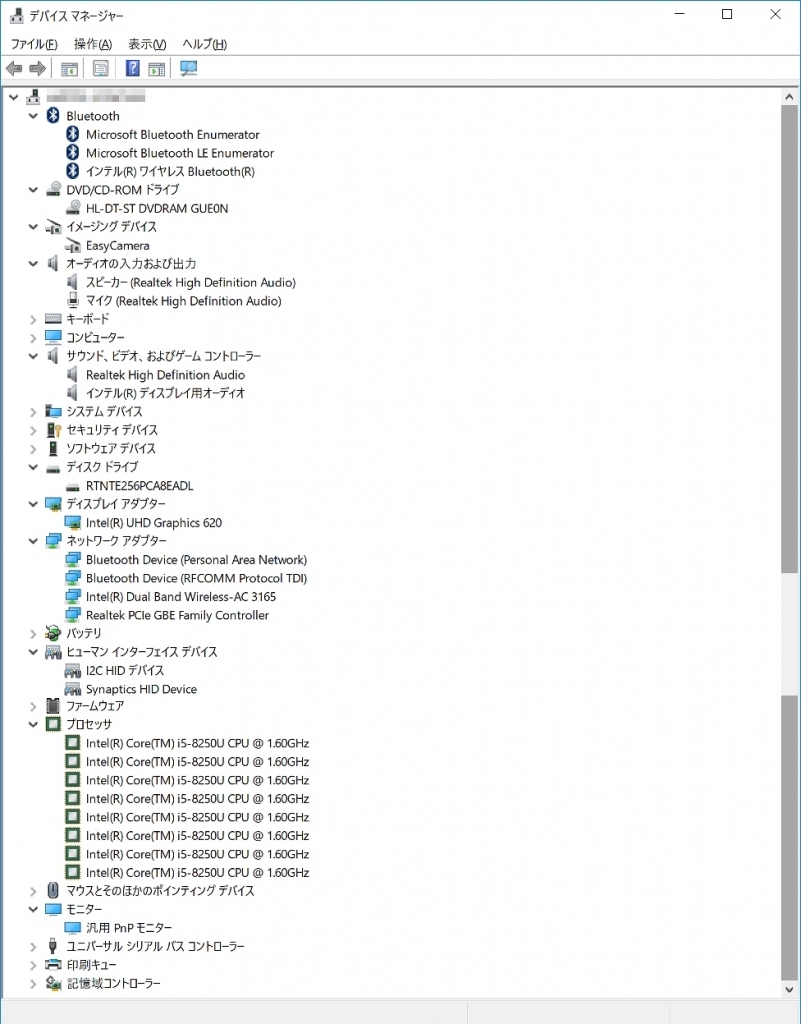801x1024 pixels.
Task: Select Intel(R) Dual Band Wireless-AC 3165
Action: 181,596
